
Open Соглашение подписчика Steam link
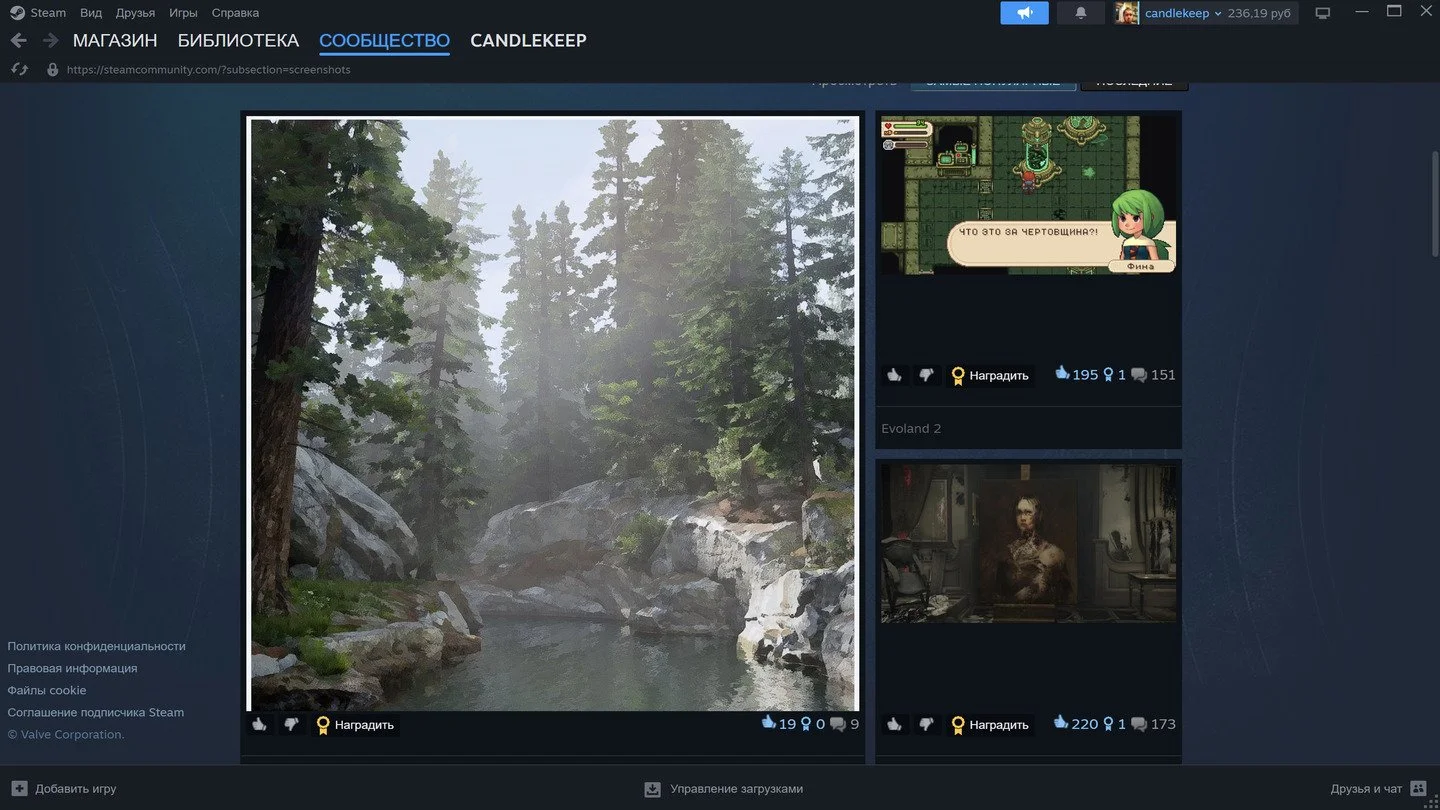(x=96, y=712)
